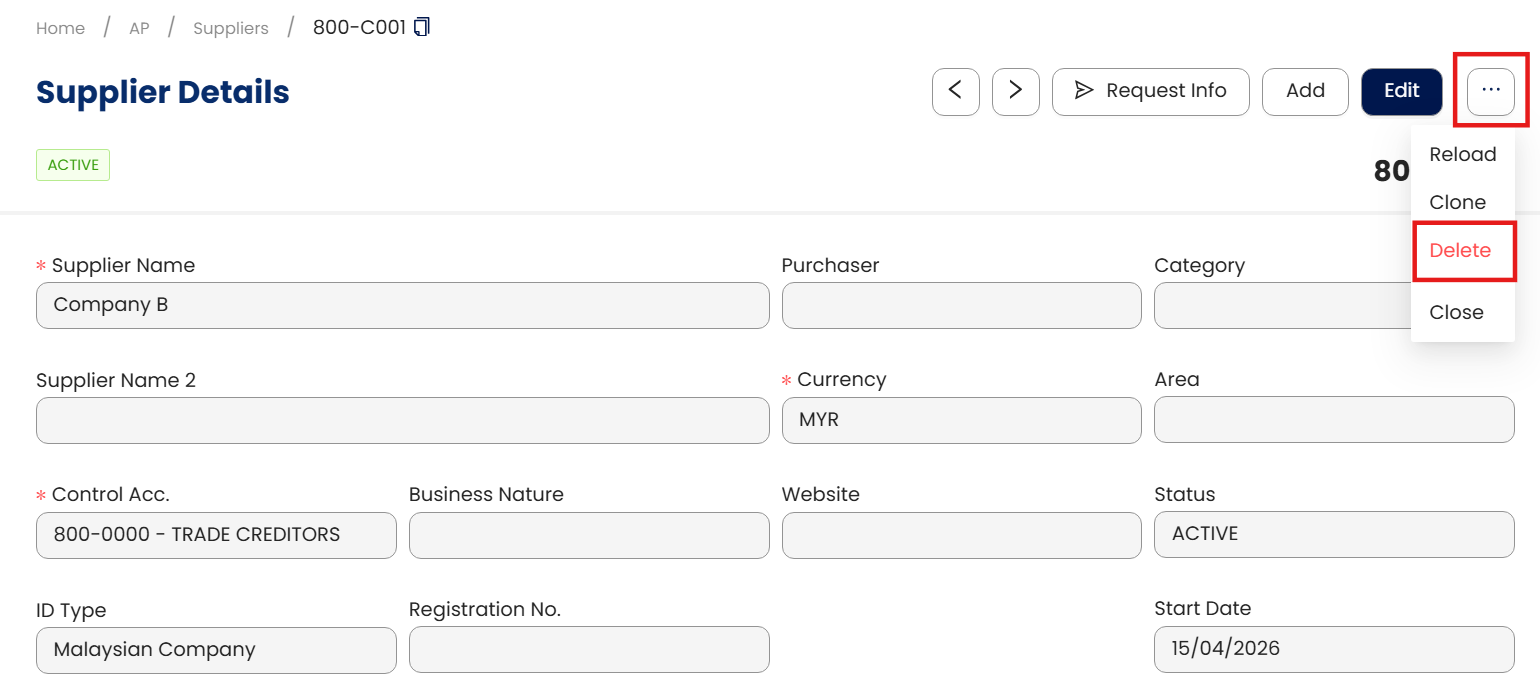
Task: Open the ID Type field
Action: [216, 650]
